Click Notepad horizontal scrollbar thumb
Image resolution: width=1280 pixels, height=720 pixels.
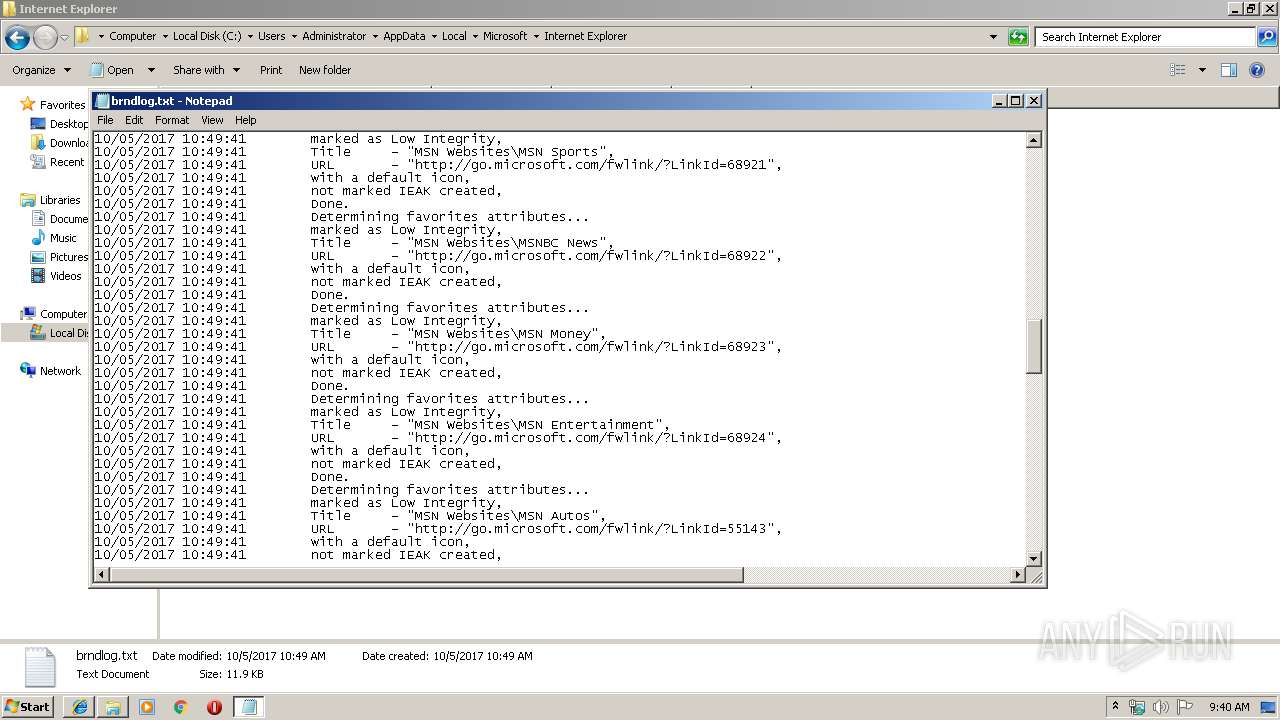(x=426, y=575)
